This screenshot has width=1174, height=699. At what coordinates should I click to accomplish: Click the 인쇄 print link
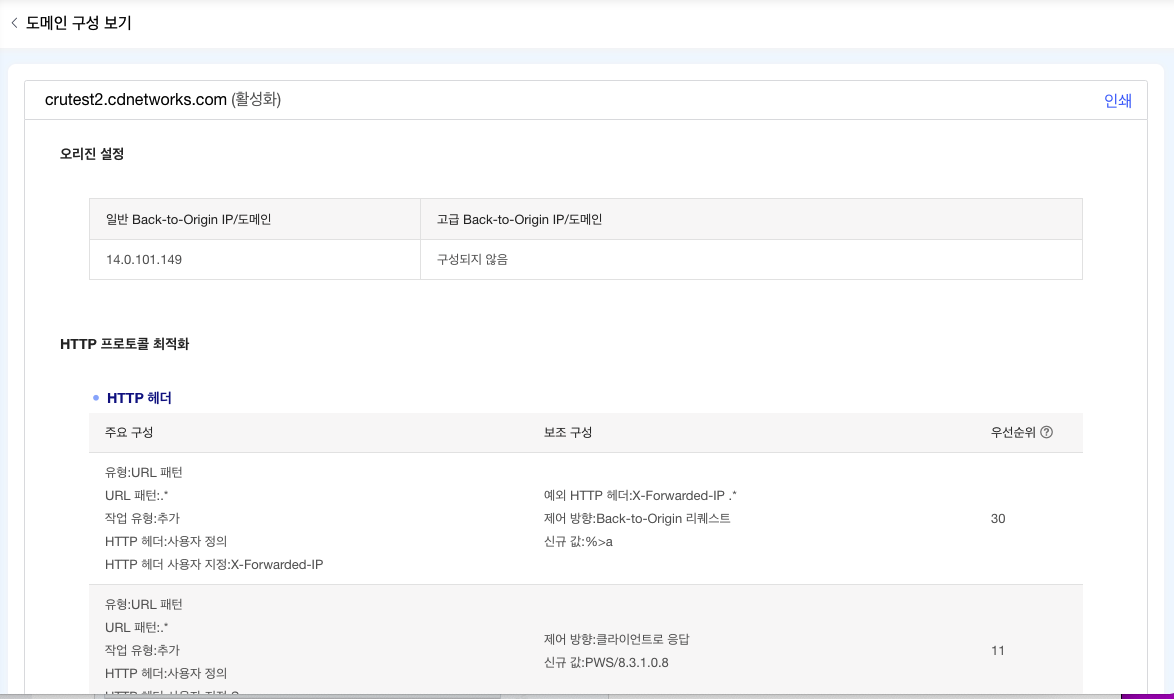tap(1117, 101)
